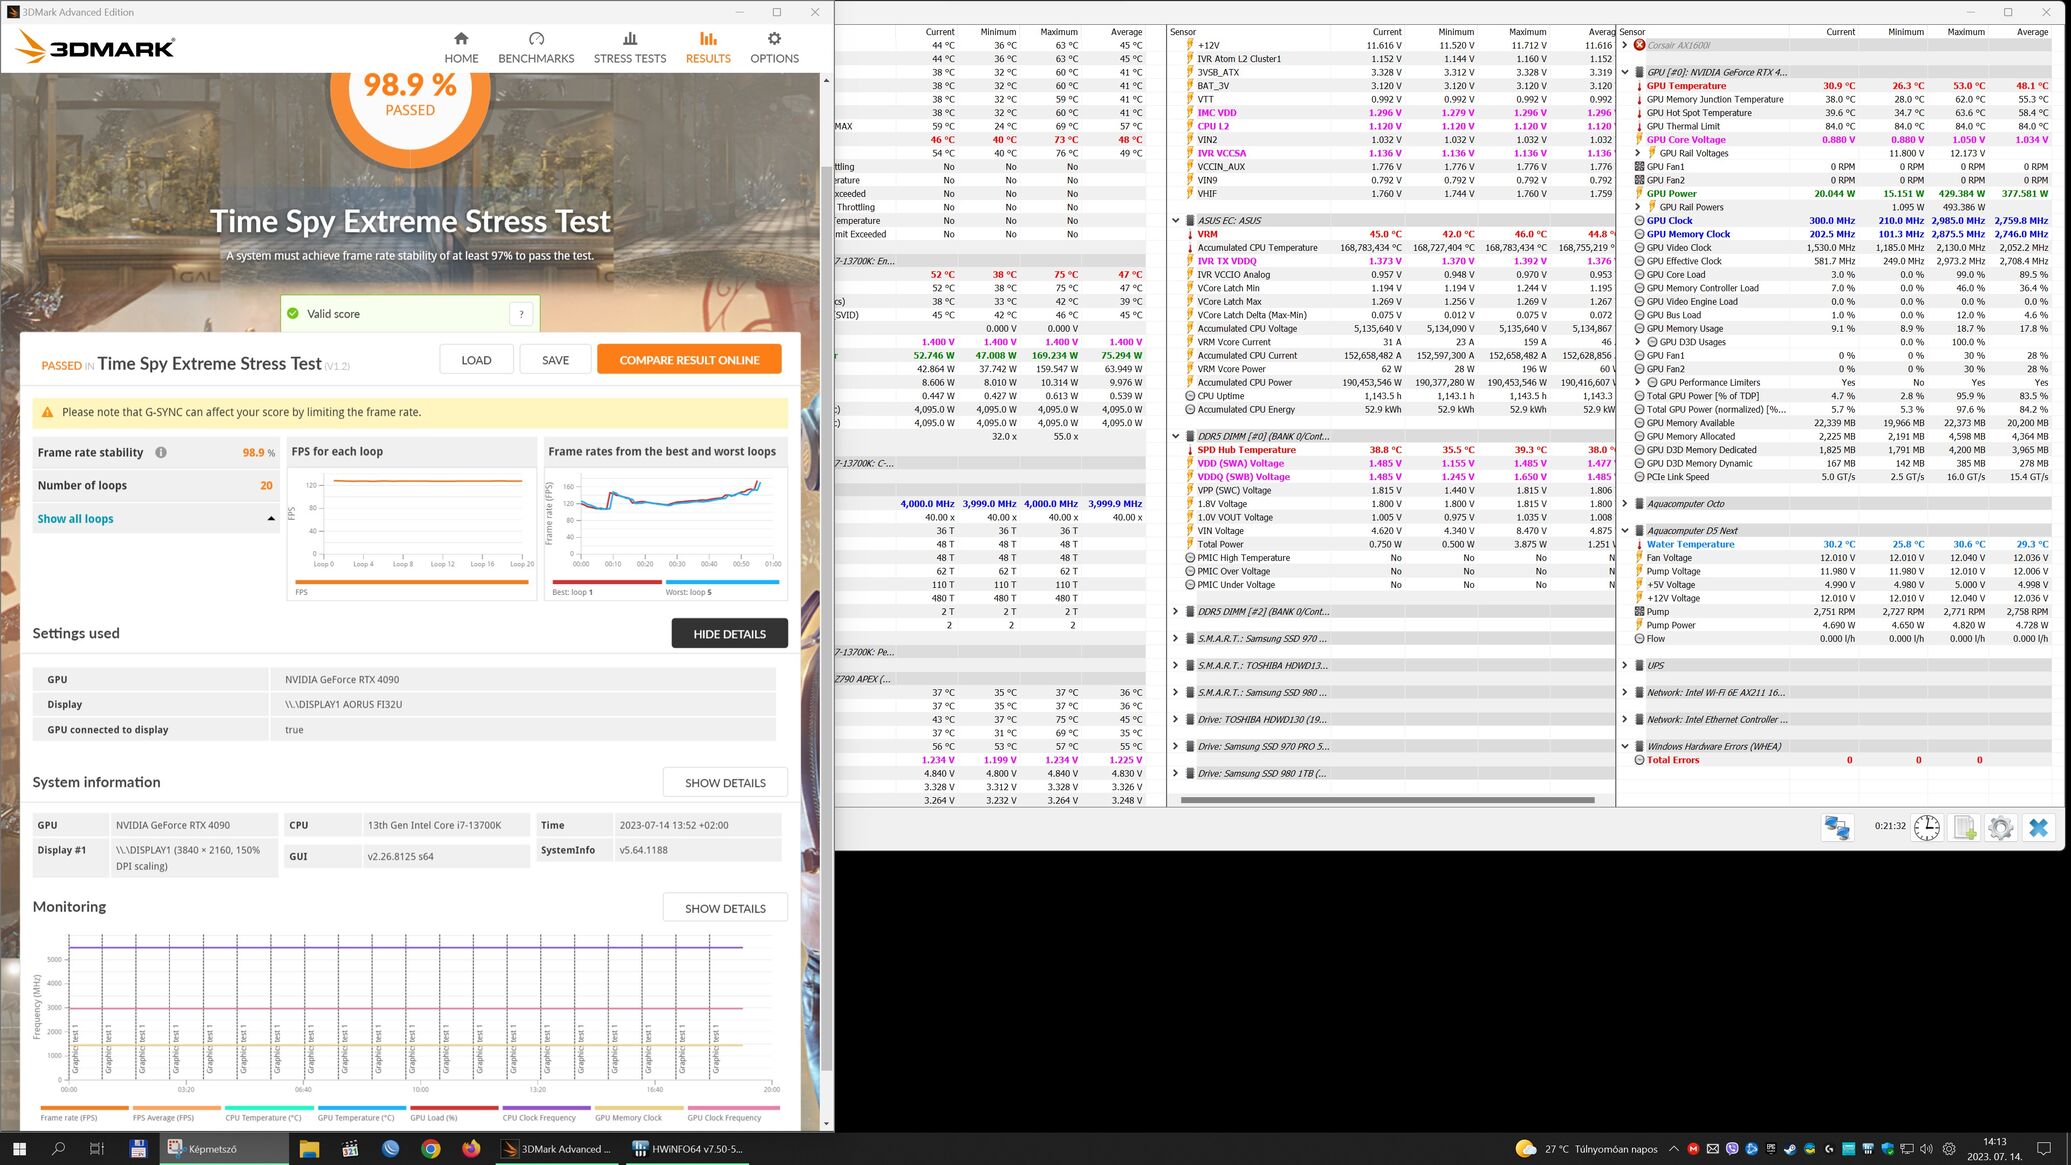Click the HIDE DETAILS button
The width and height of the screenshot is (2071, 1165).
point(729,634)
